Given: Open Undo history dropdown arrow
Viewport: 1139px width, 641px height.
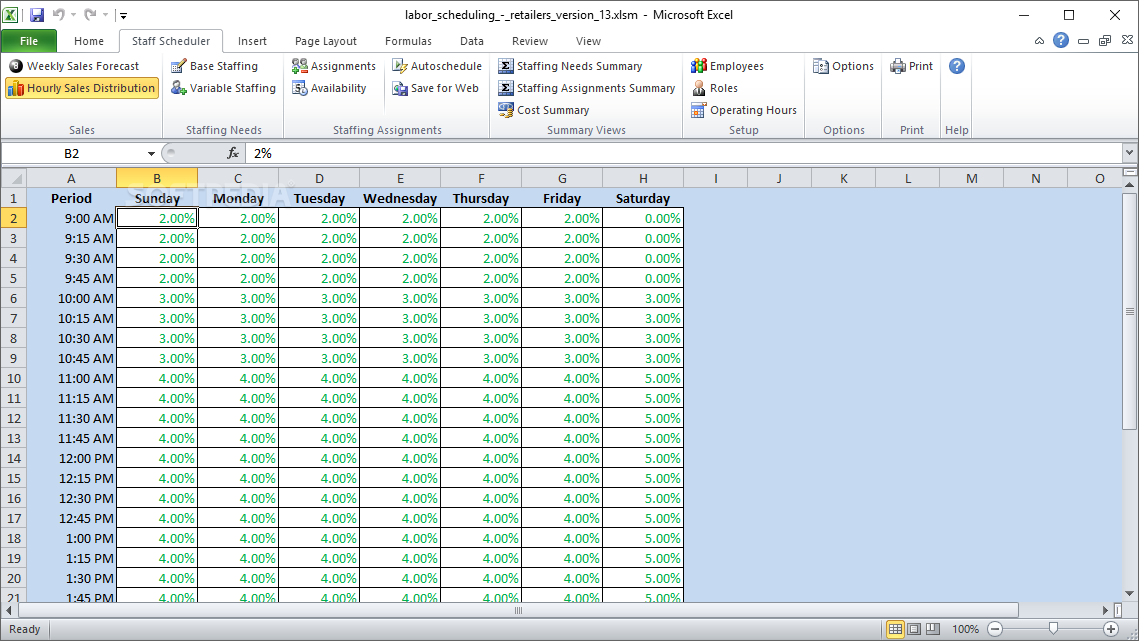Looking at the screenshot, I should (x=73, y=15).
